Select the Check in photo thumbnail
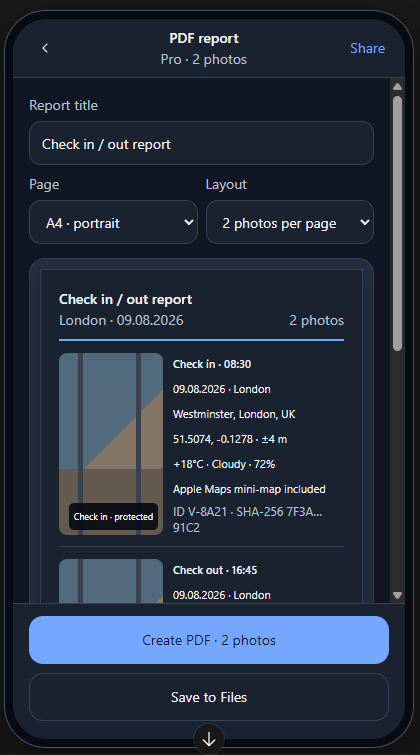Screen dimensions: 420x755 [x=111, y=444]
